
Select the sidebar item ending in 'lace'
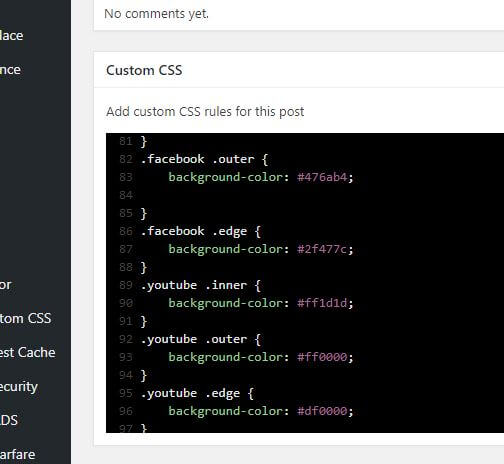click(11, 35)
